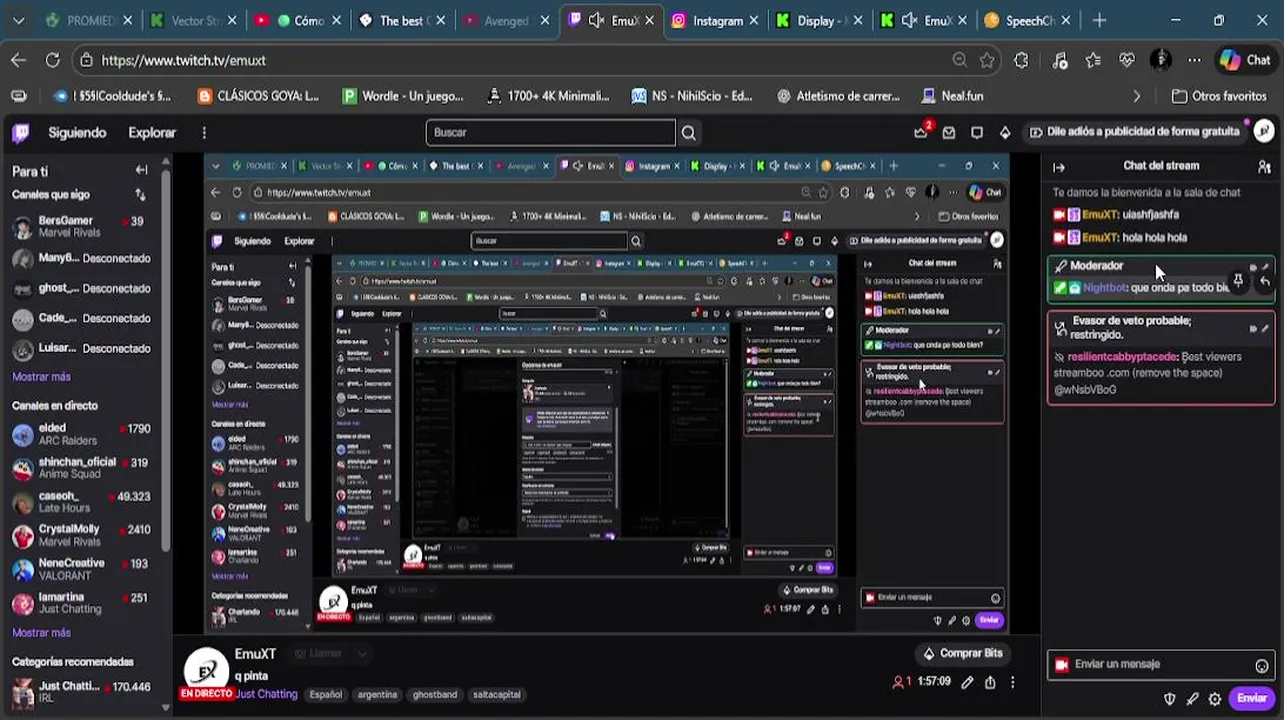Open a new browser tab
The width and height of the screenshot is (1284, 720).
pos(1099,20)
